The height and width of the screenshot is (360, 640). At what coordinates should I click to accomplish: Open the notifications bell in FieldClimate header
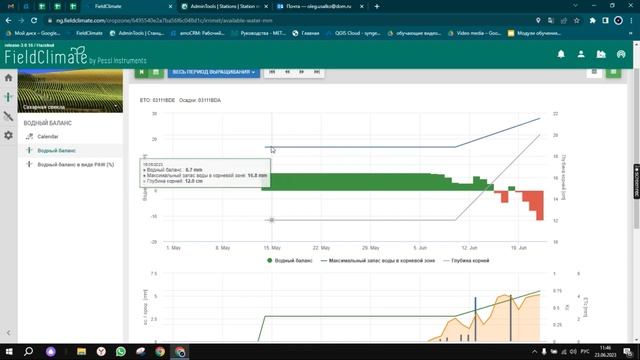[x=561, y=54]
